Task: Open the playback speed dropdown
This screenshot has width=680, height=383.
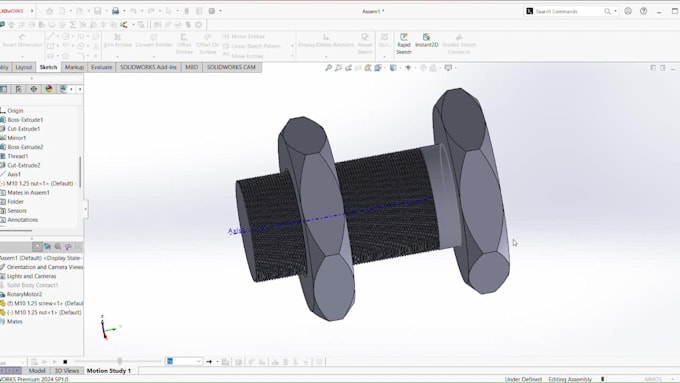Action: 199,361
